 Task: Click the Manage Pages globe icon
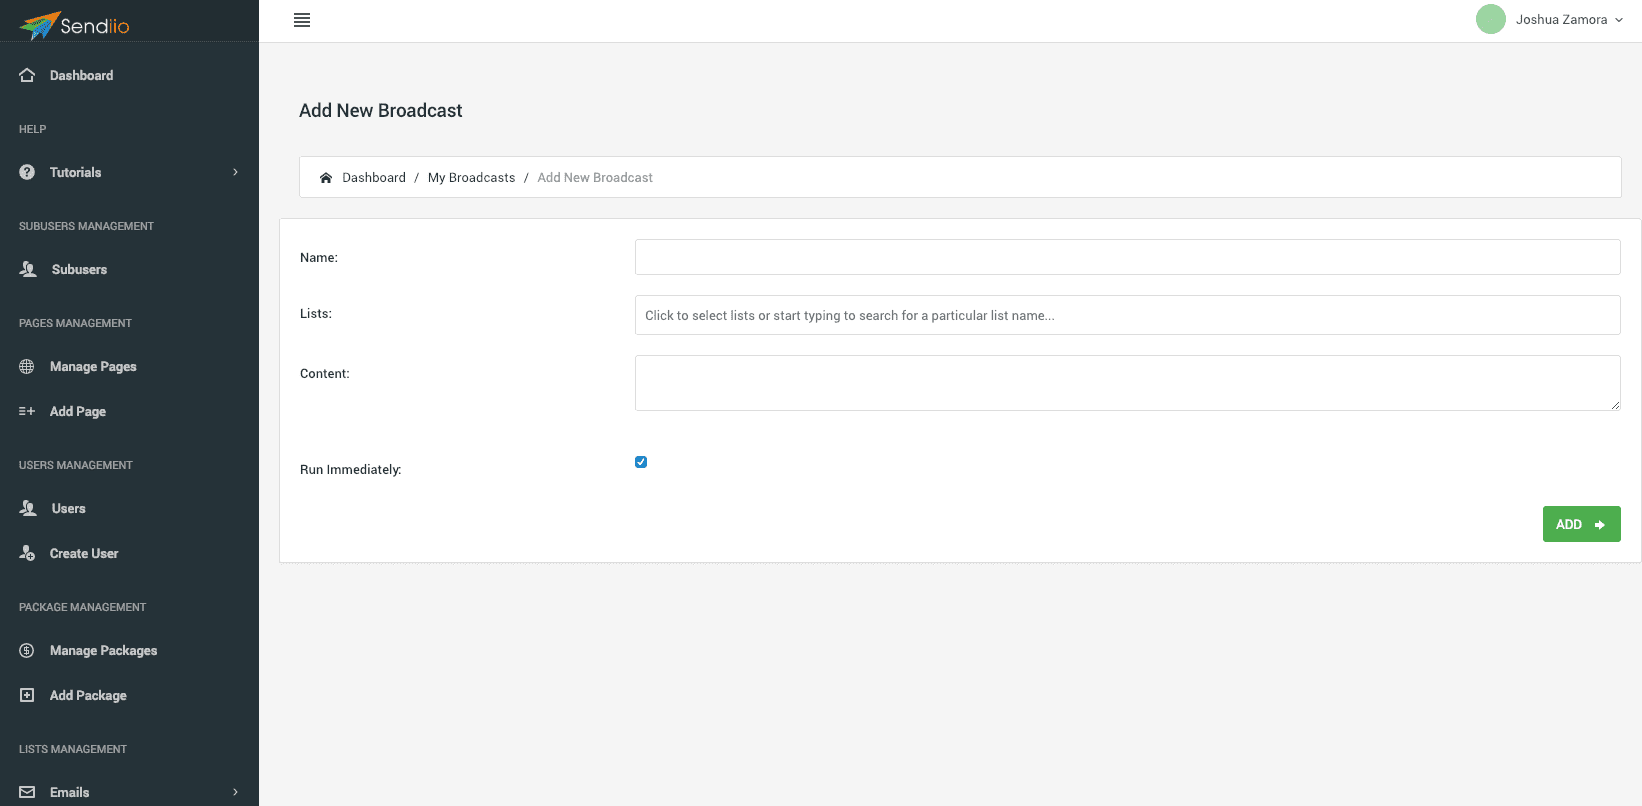click(27, 366)
